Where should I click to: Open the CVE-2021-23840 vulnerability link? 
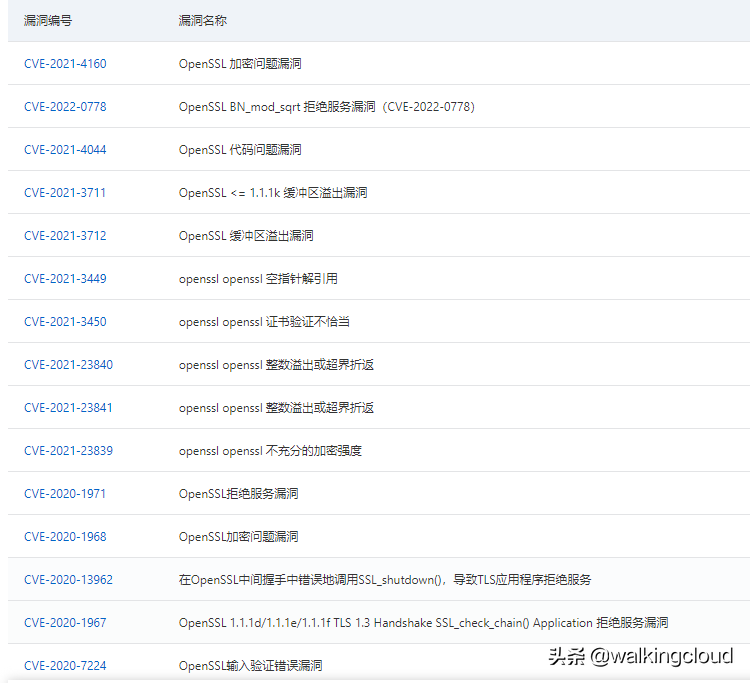point(68,365)
